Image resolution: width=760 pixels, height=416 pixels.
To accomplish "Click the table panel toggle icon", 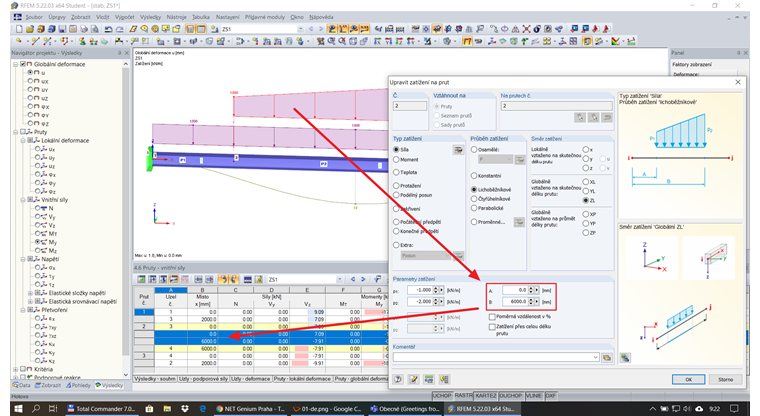I will (x=201, y=29).
